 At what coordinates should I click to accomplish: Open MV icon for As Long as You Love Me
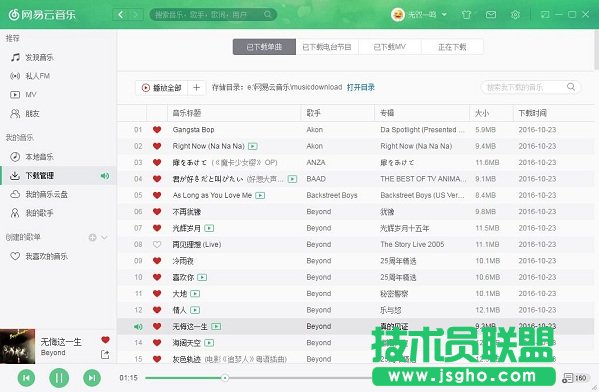coord(260,196)
